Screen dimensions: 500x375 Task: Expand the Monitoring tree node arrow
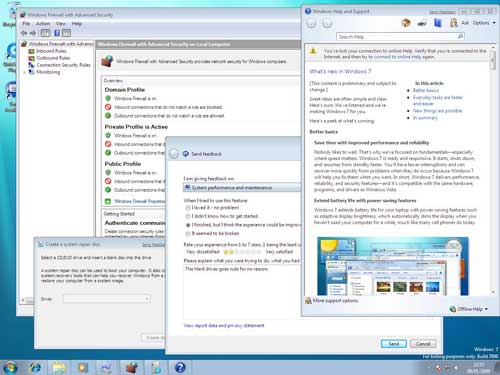[25, 72]
